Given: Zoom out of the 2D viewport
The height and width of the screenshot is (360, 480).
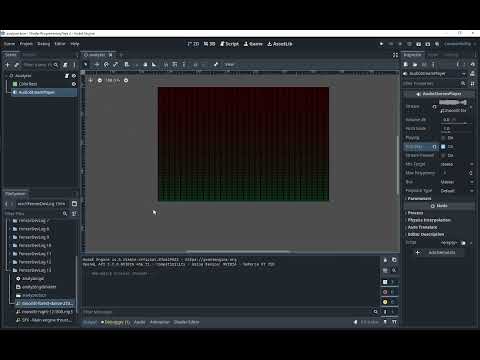Looking at the screenshot, I should pyautogui.click(x=100, y=80).
